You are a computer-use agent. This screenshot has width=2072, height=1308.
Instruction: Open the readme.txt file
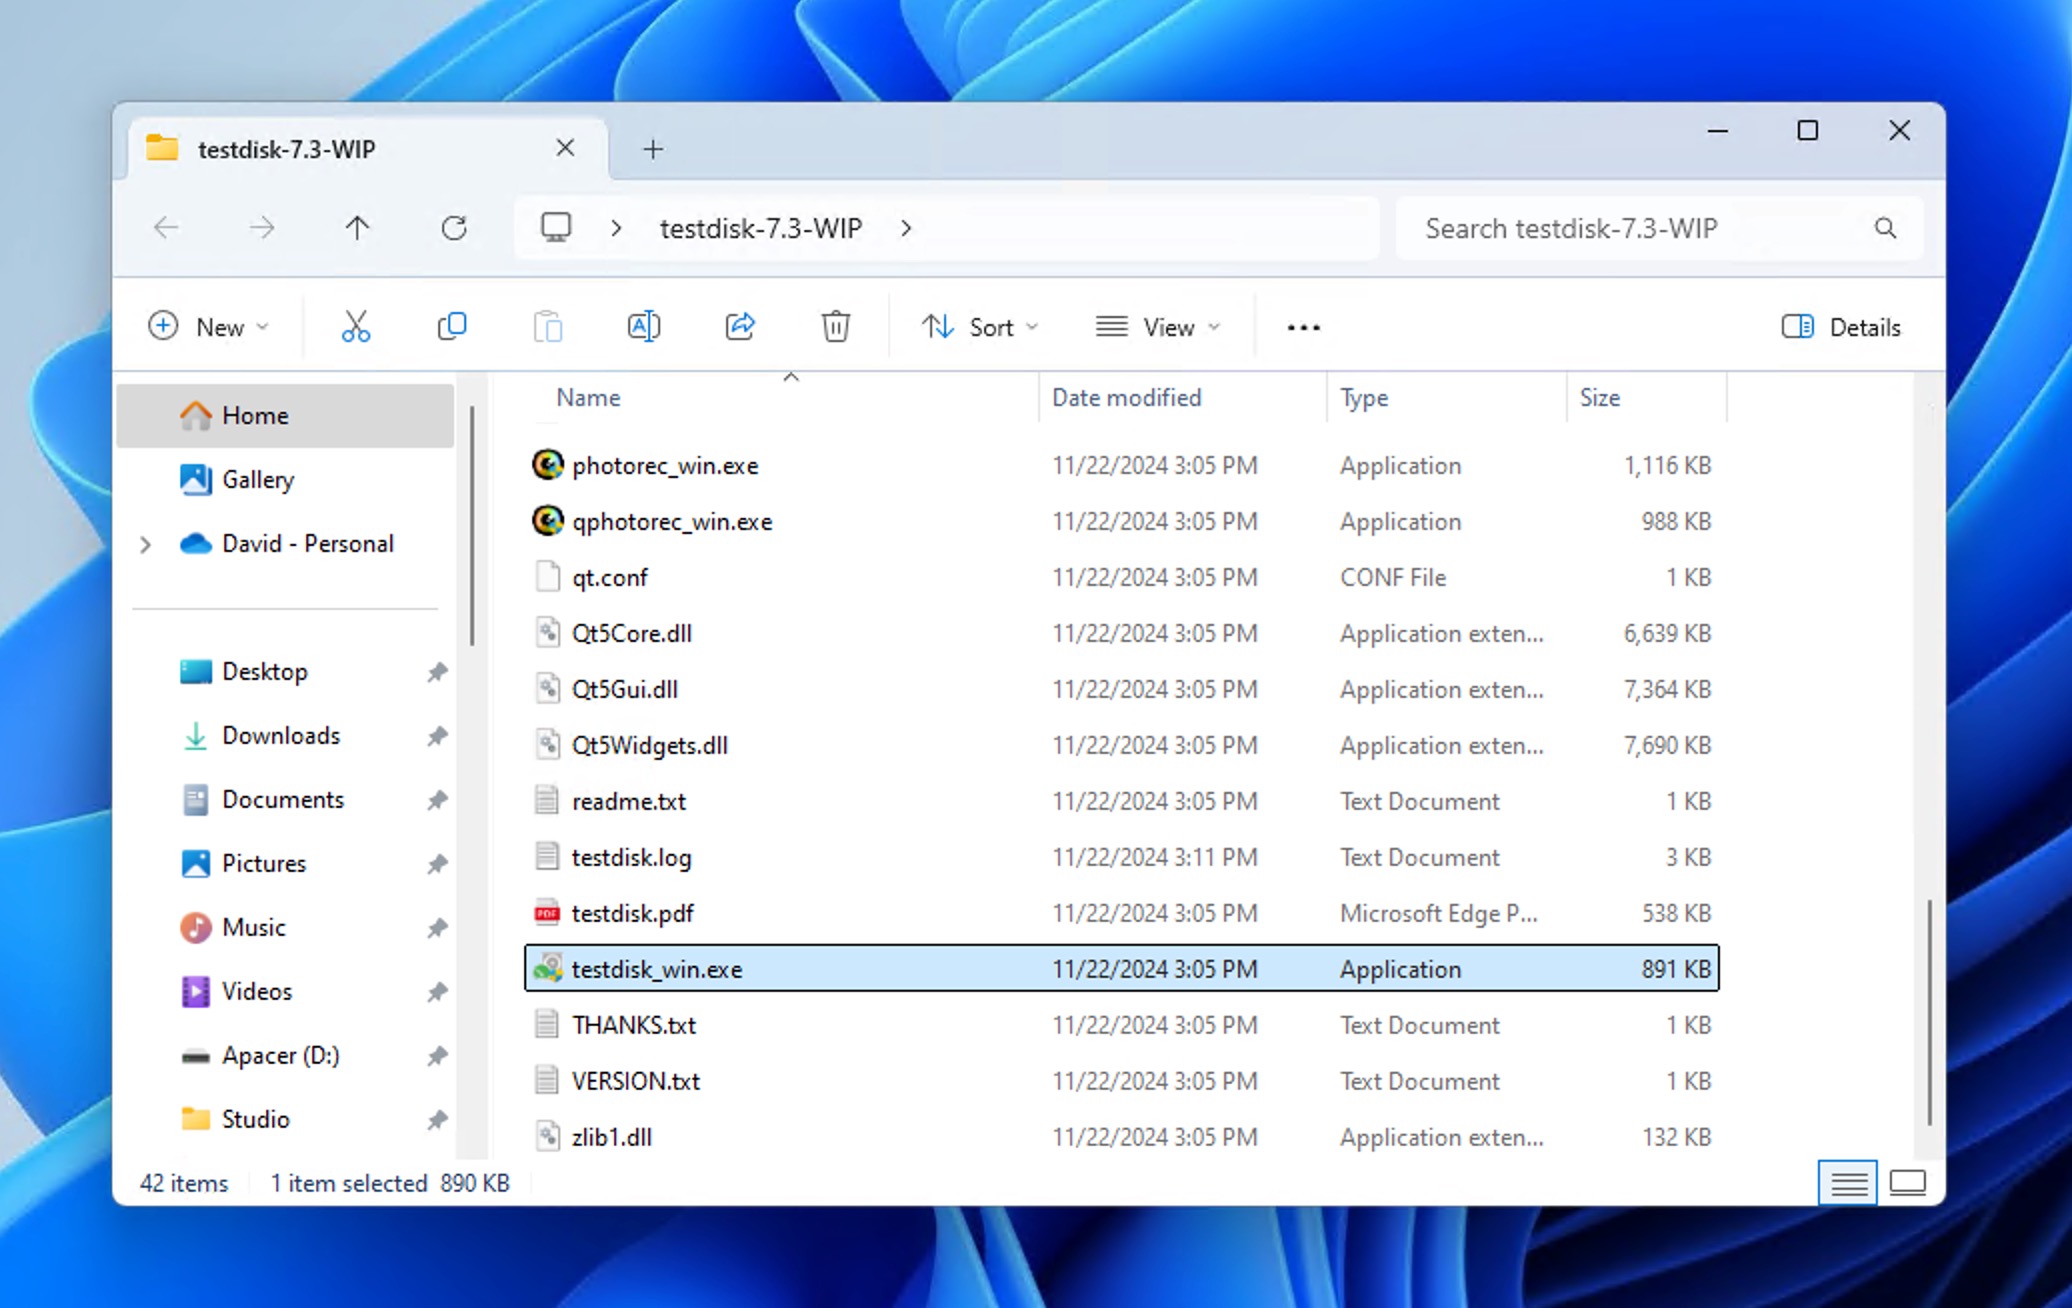point(627,800)
